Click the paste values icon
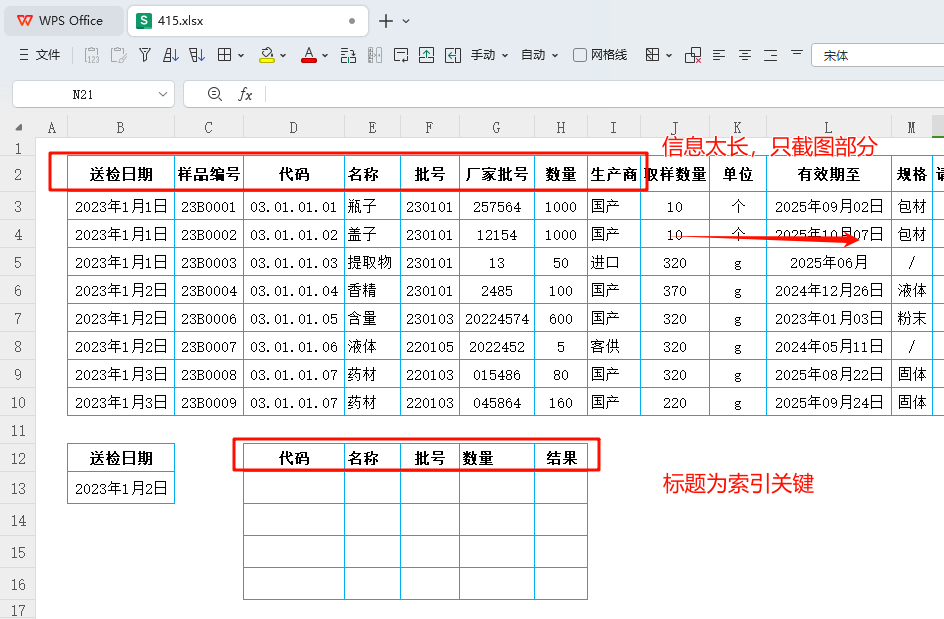 coord(92,55)
